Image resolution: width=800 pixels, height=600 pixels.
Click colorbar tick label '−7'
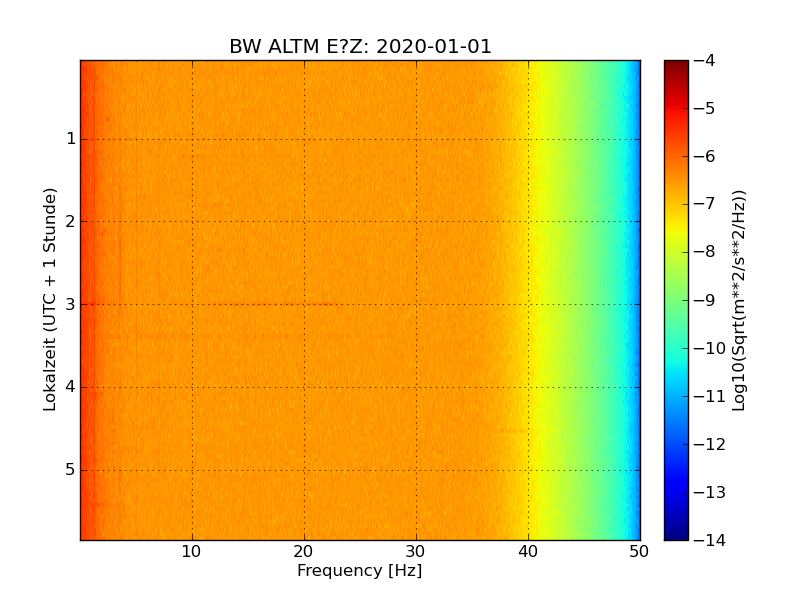pyautogui.click(x=705, y=204)
